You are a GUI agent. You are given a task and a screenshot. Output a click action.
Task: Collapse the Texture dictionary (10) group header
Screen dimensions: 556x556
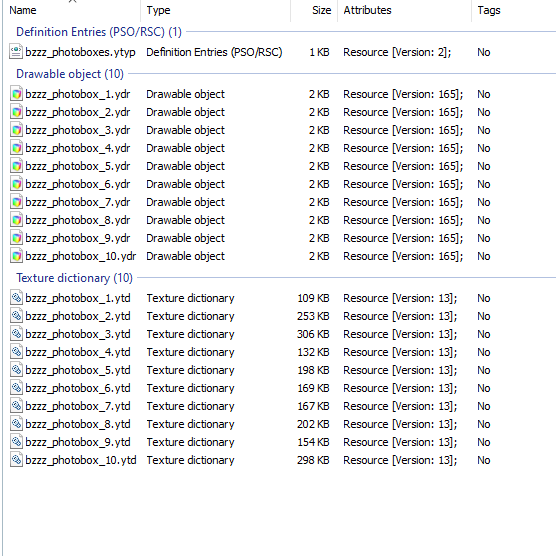point(74,278)
